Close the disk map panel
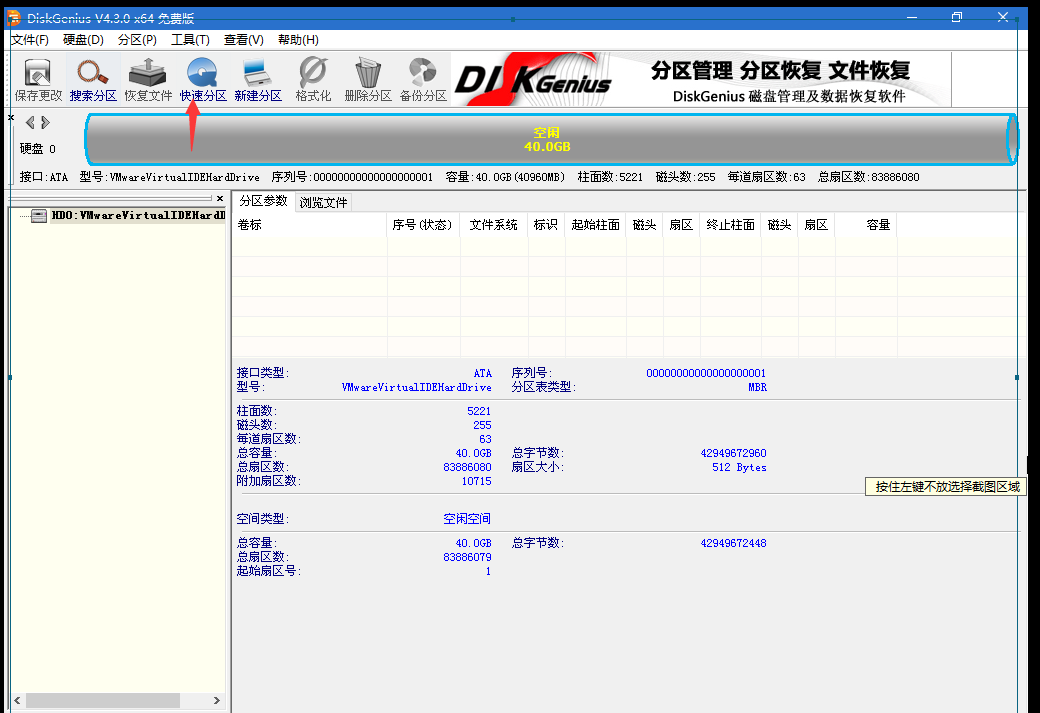Viewport: 1040px width, 713px height. [x=11, y=117]
